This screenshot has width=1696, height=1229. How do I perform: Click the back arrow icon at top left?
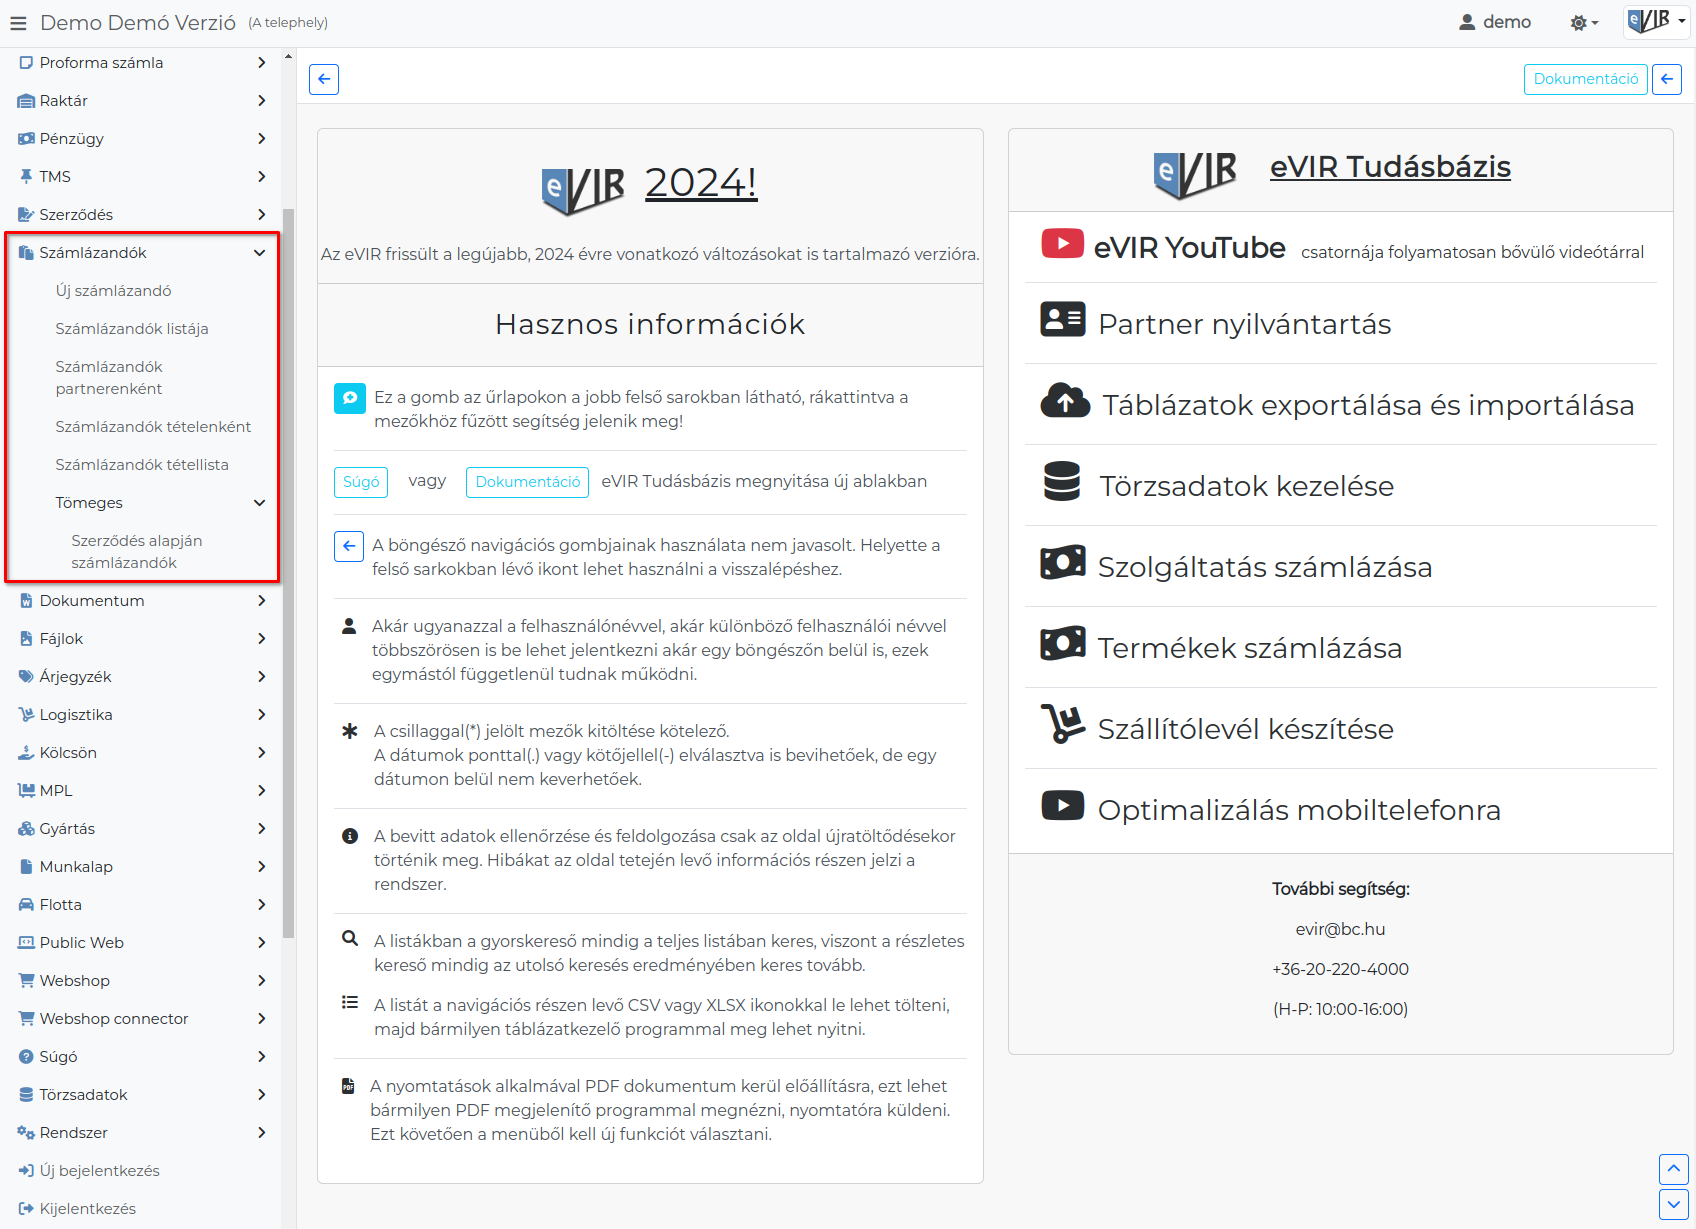(324, 79)
